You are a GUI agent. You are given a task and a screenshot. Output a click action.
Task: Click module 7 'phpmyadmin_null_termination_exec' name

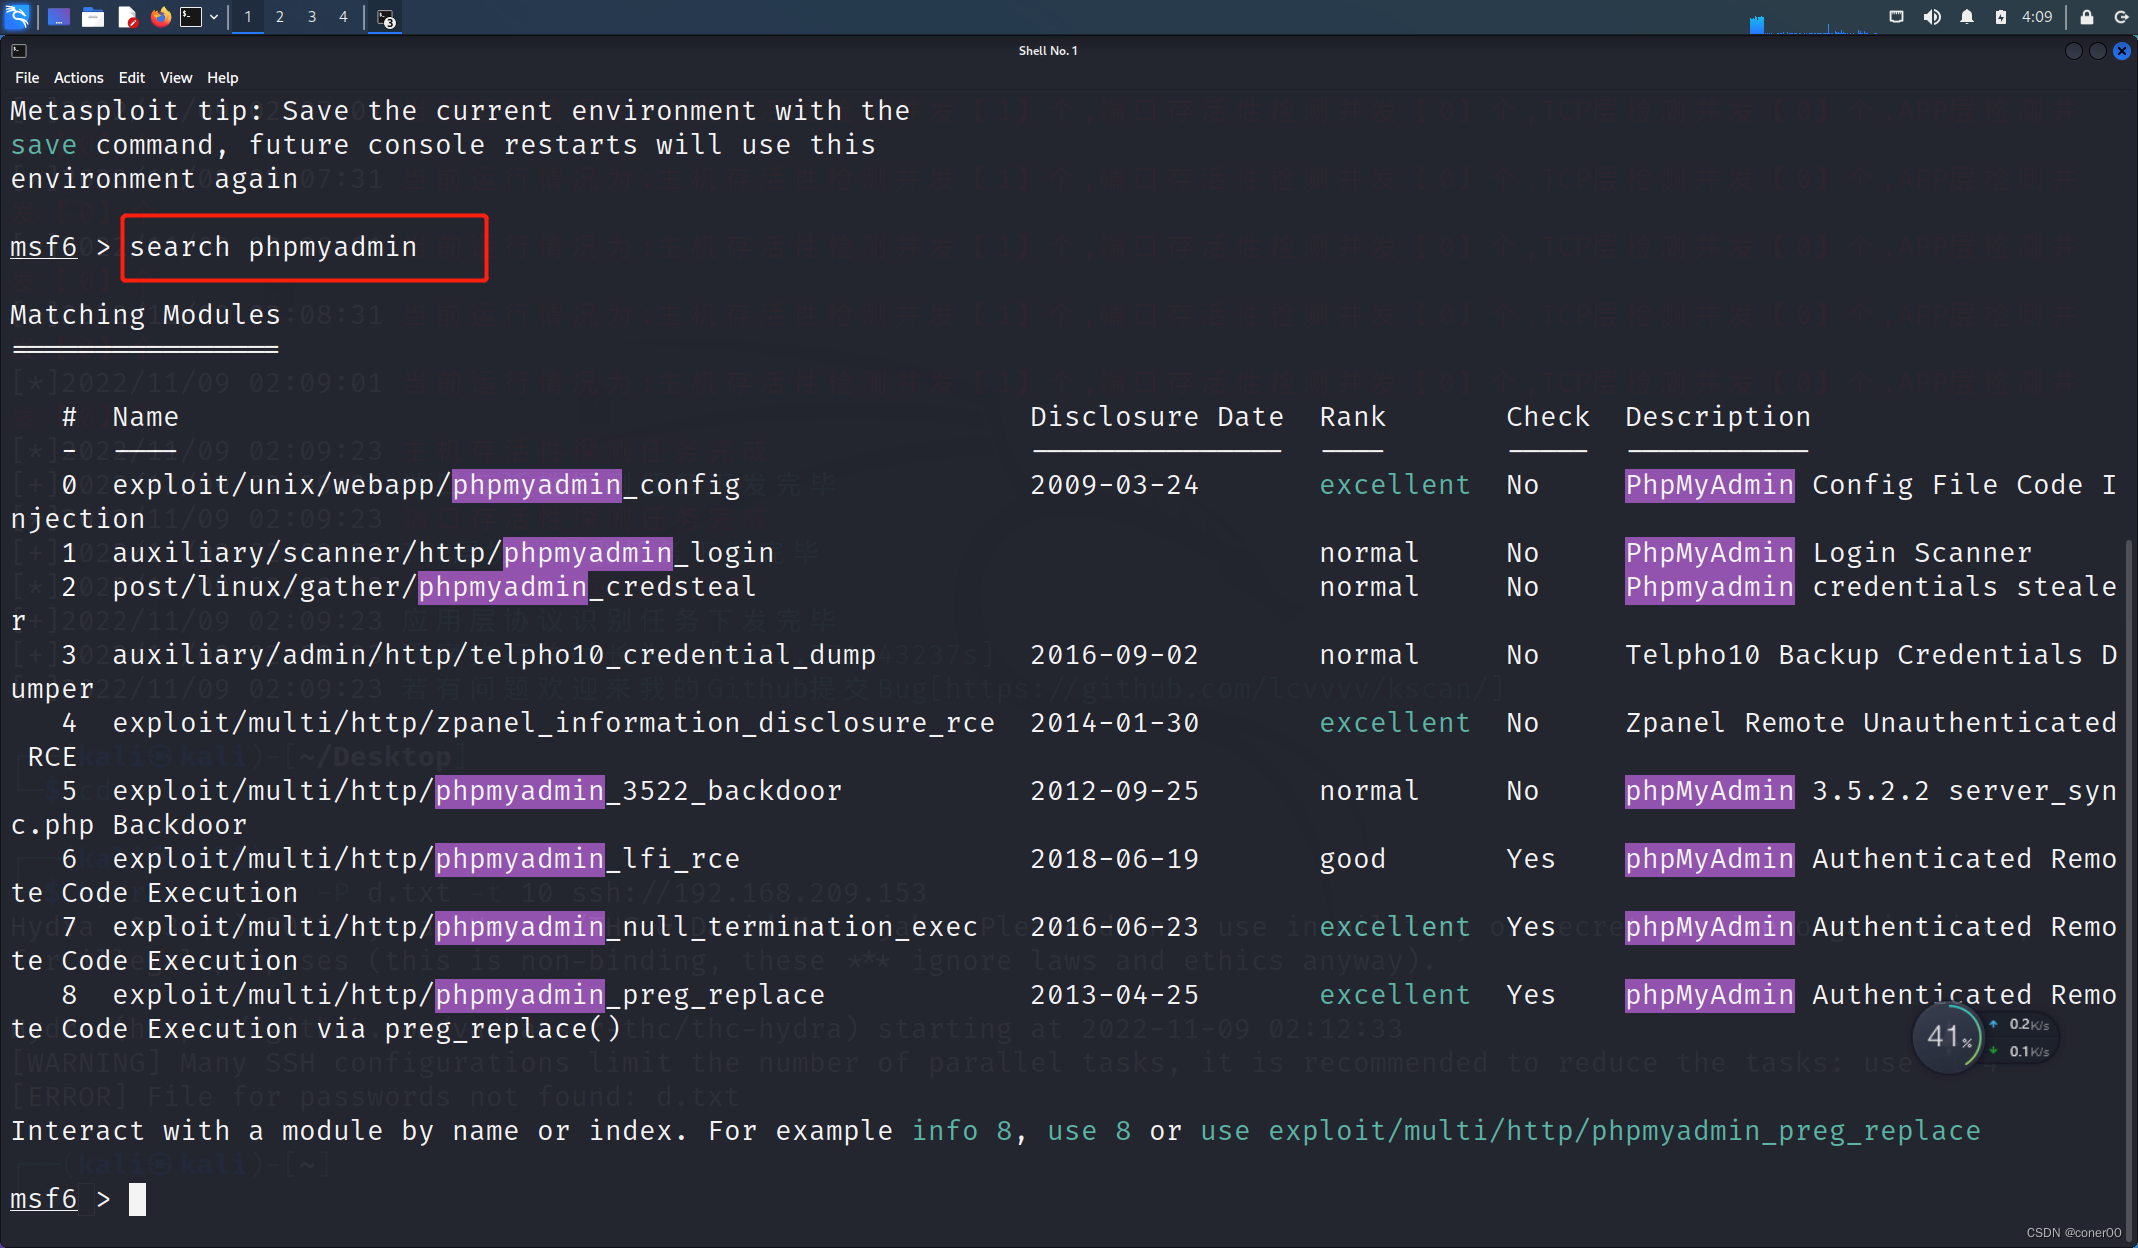pyautogui.click(x=545, y=927)
